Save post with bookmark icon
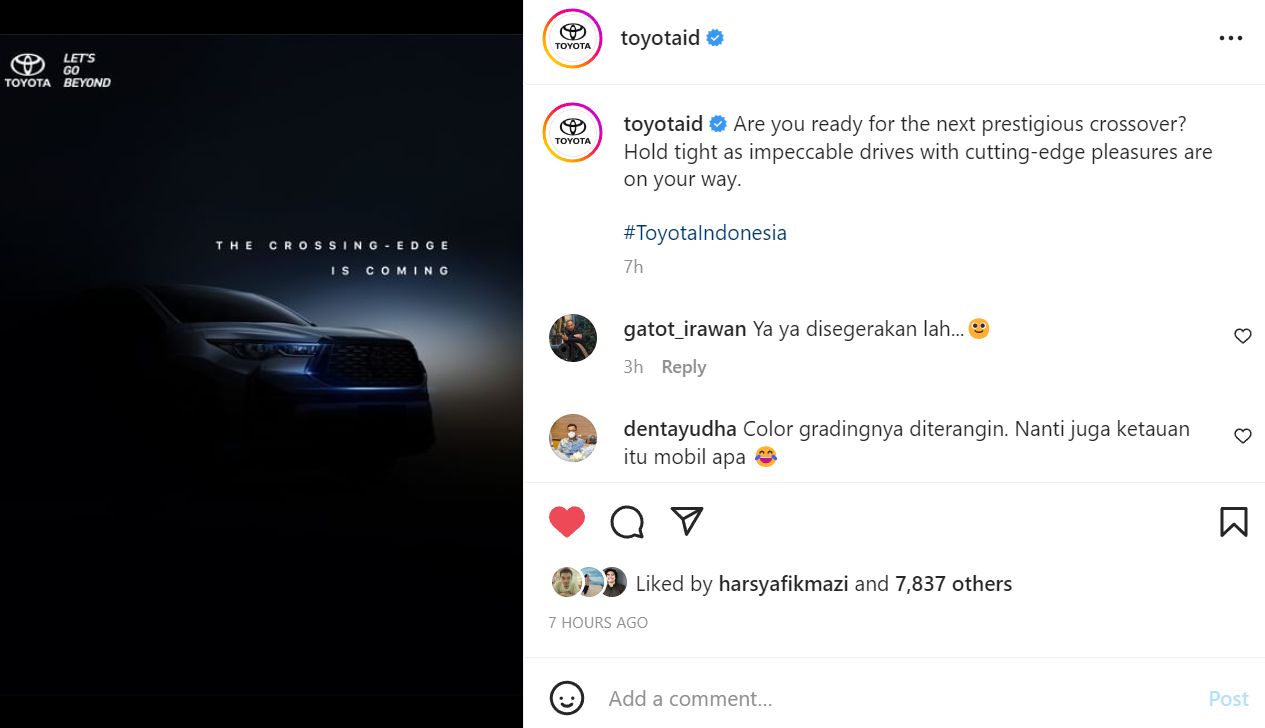The width and height of the screenshot is (1265, 728). coord(1233,522)
